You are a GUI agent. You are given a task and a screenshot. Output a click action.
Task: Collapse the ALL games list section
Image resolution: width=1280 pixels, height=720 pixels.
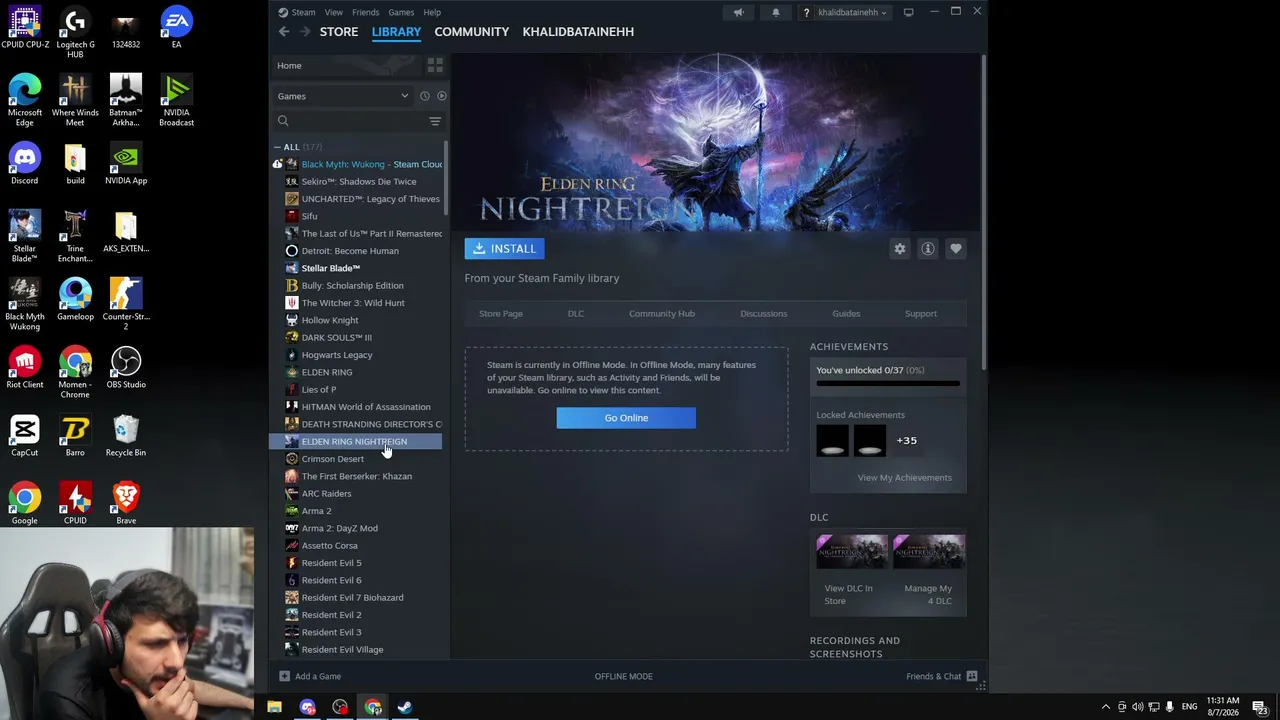[x=278, y=147]
